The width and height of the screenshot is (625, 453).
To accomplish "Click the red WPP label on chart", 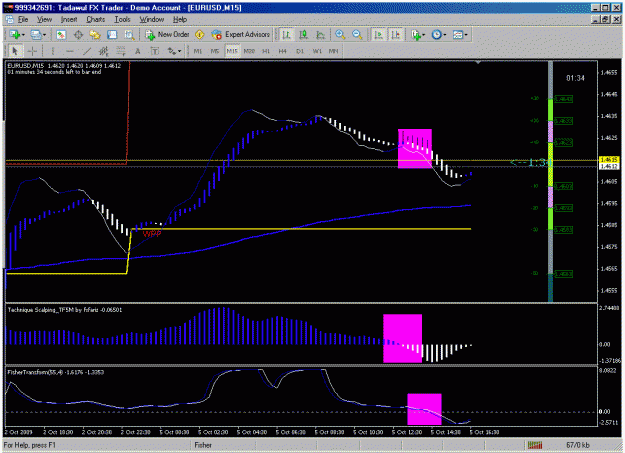I will coord(152,234).
